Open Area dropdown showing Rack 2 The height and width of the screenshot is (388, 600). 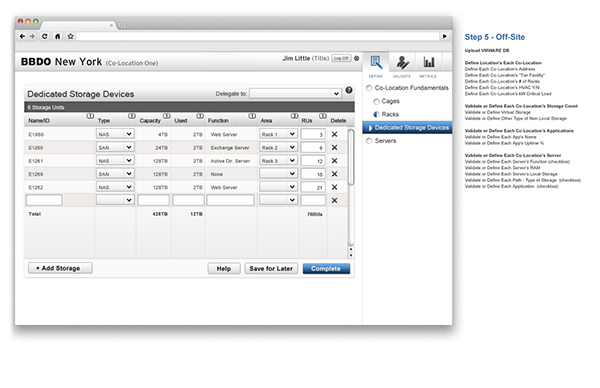(278, 147)
